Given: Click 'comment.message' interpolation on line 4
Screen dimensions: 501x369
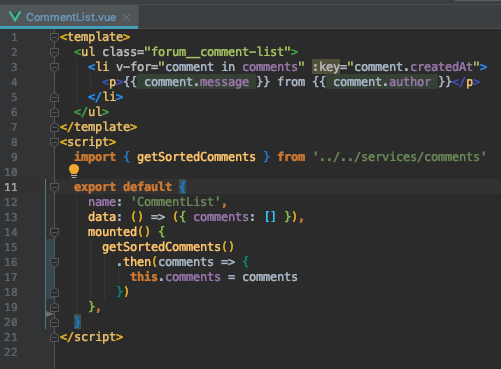Looking at the screenshot, I should point(197,82).
